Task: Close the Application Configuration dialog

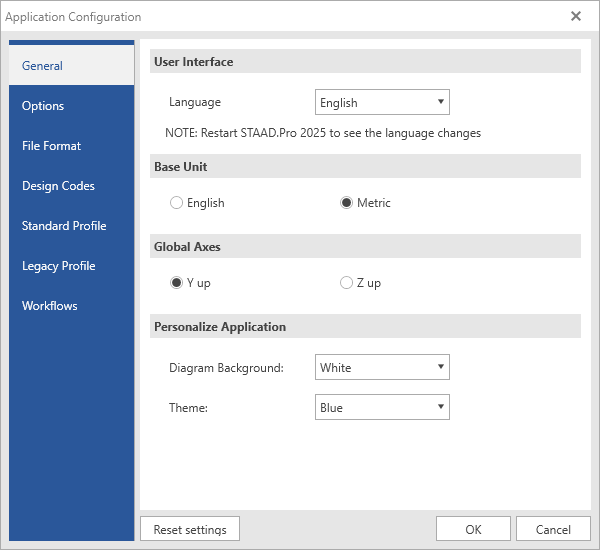Action: click(576, 16)
